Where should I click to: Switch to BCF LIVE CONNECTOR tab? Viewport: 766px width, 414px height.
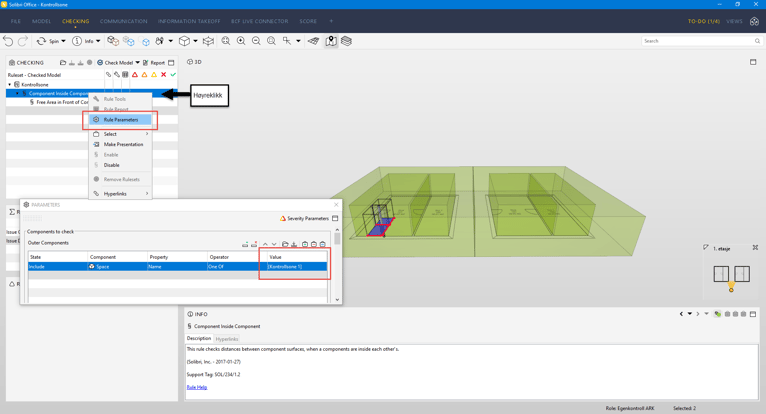pyautogui.click(x=259, y=22)
